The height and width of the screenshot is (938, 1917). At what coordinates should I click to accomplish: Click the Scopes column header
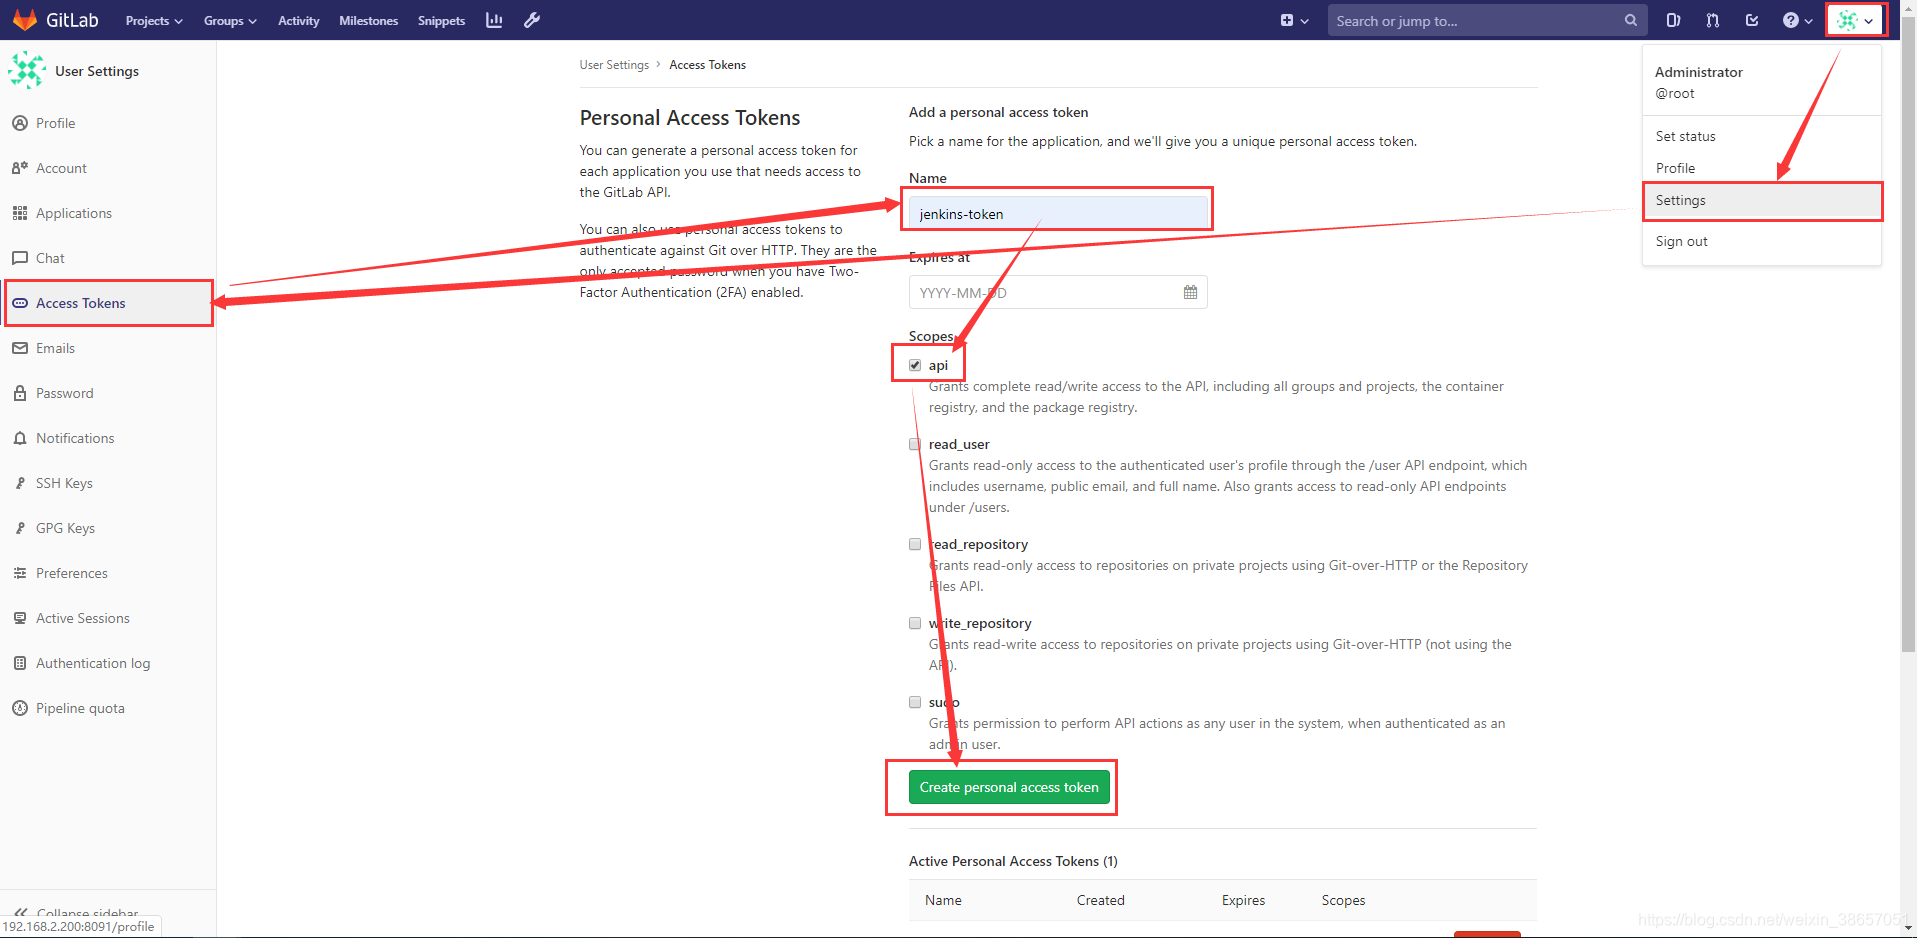tap(1343, 900)
